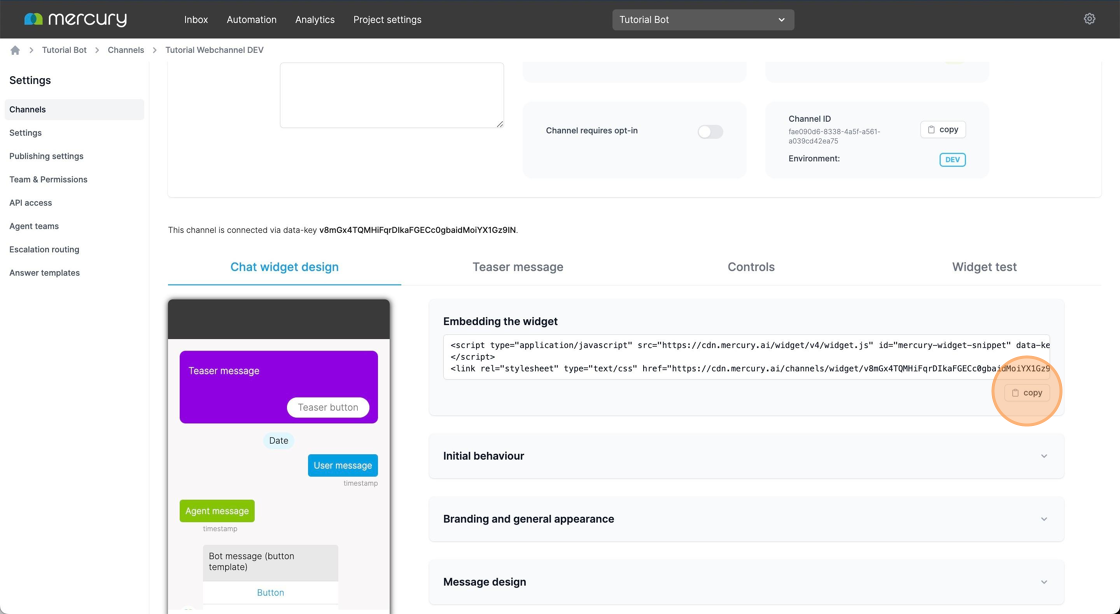Click the green Agent message bubble
The image size is (1120, 614).
click(x=217, y=510)
